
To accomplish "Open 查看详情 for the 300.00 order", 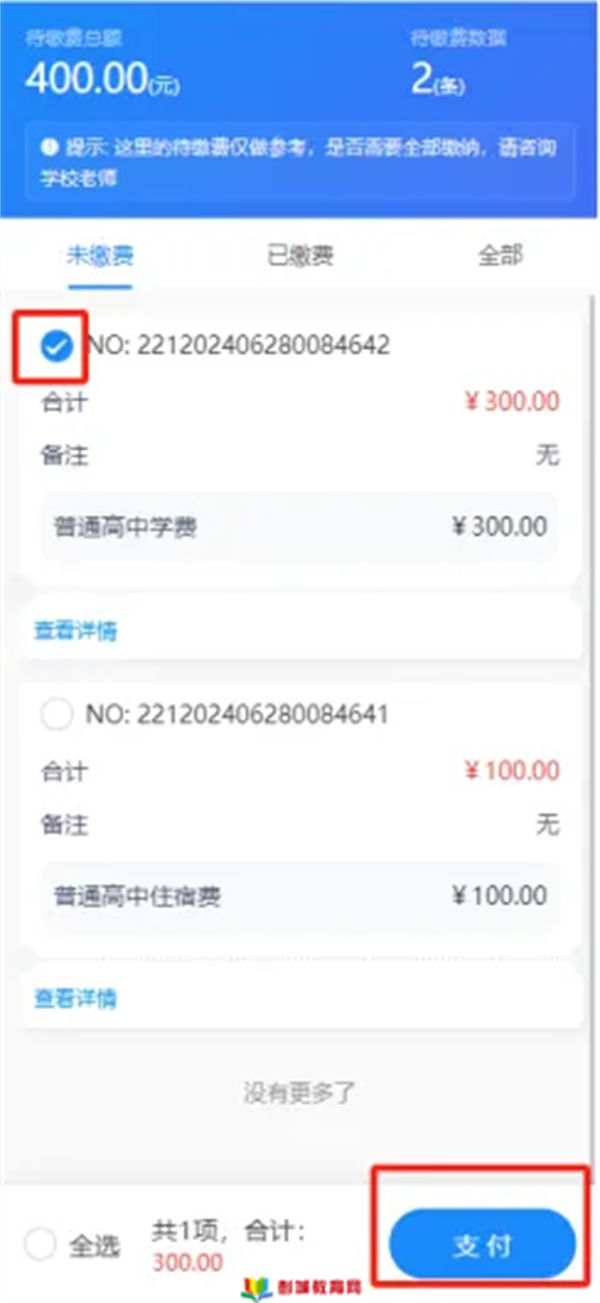I will click(x=76, y=631).
